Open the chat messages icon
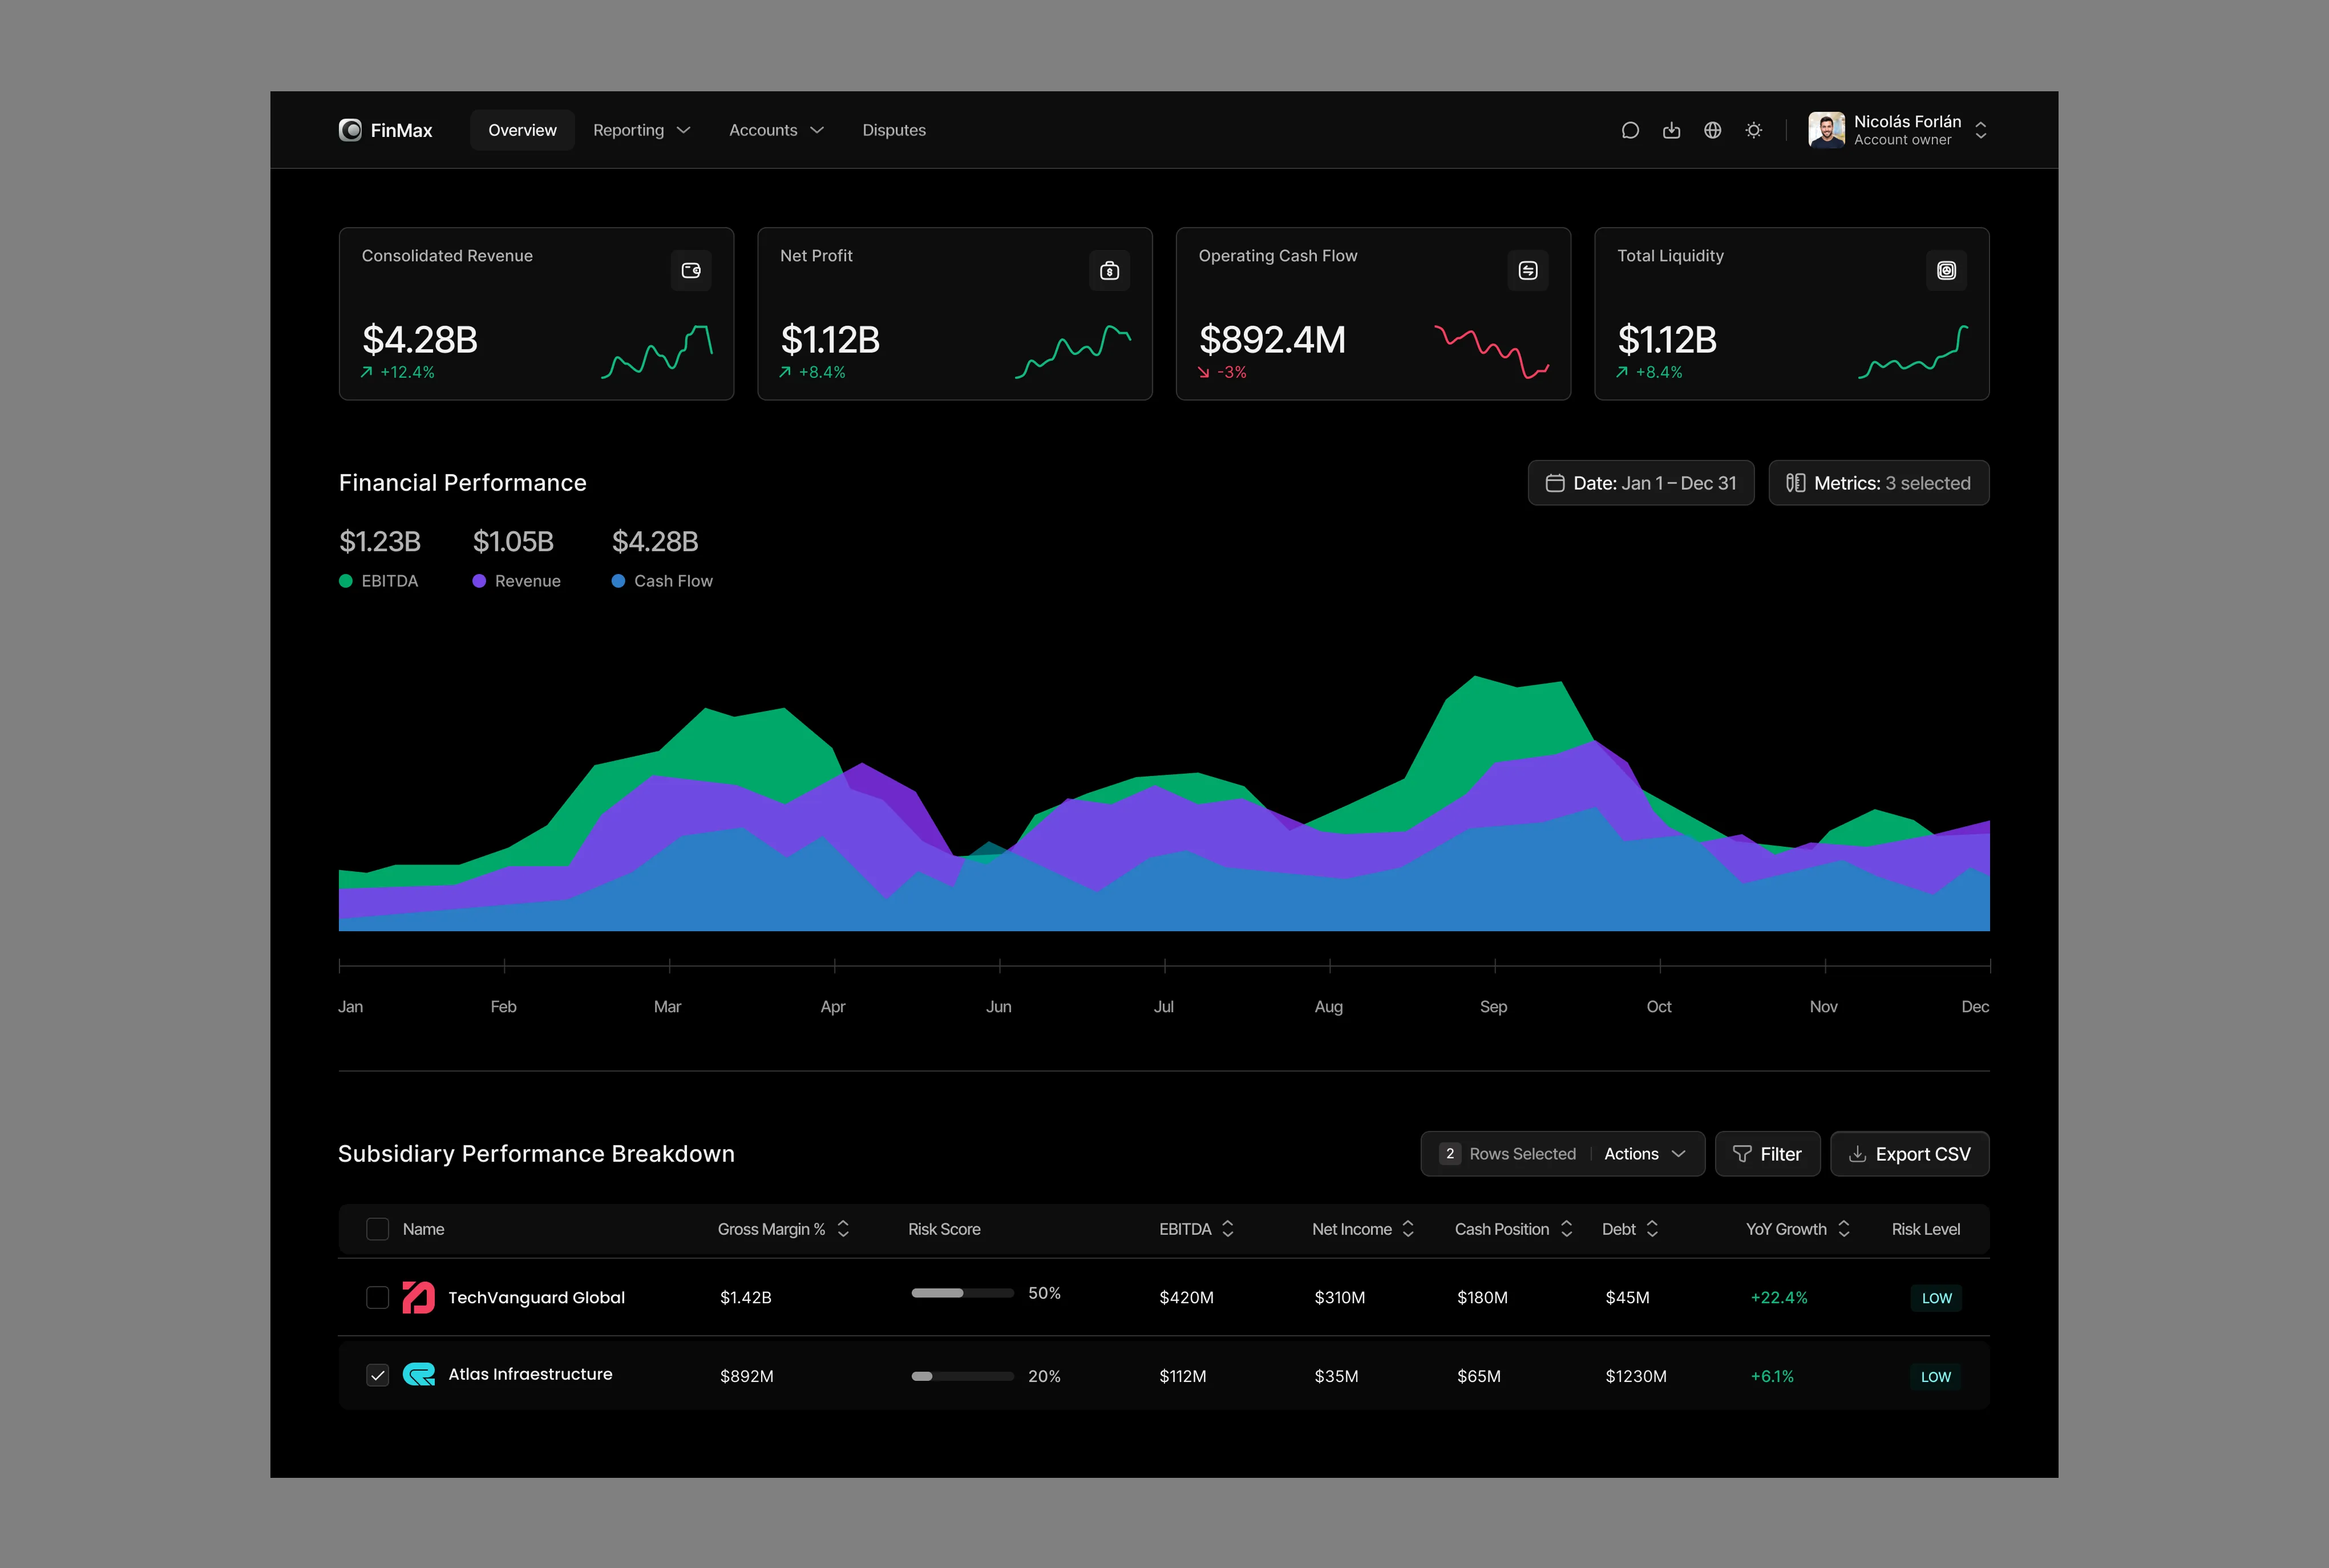 [1631, 130]
